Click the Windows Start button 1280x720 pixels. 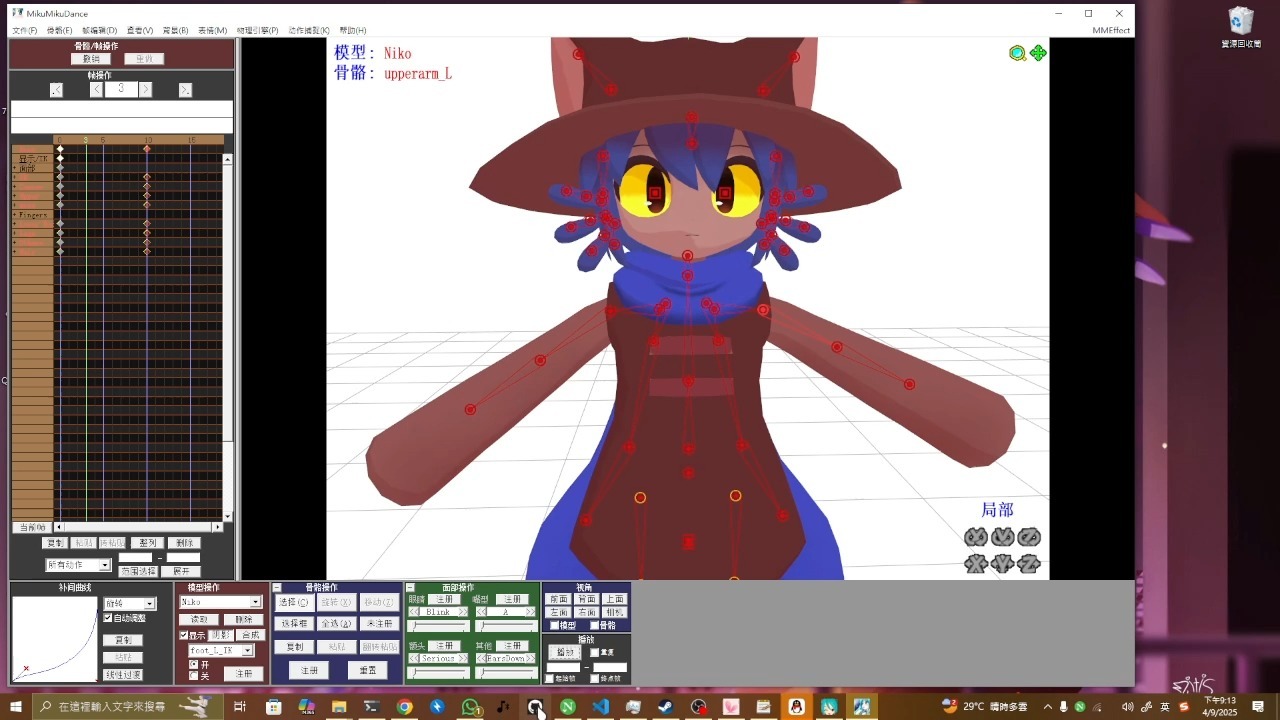click(15, 707)
